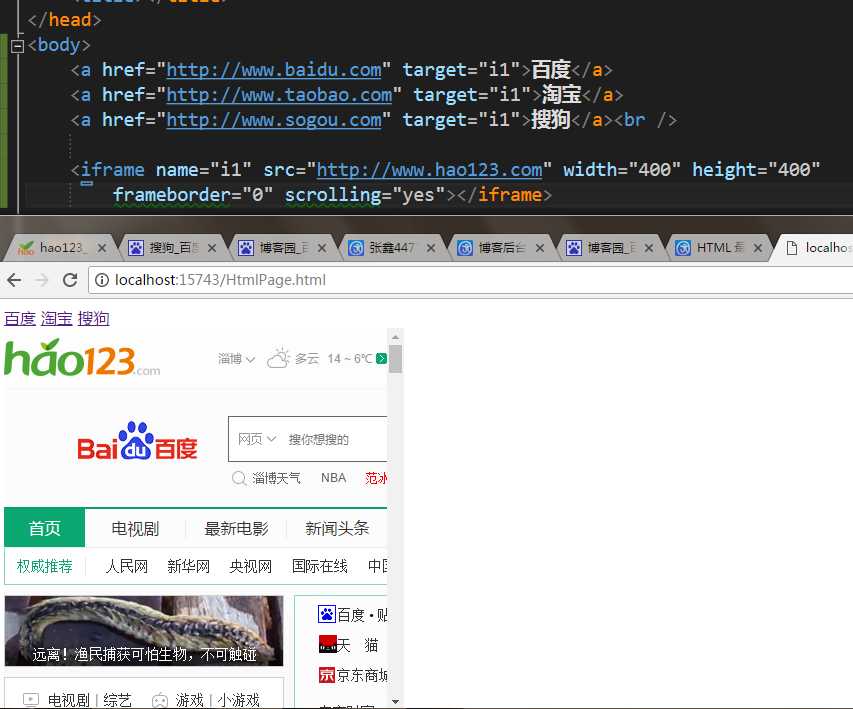Visit the 新华网 link

pos(188,566)
